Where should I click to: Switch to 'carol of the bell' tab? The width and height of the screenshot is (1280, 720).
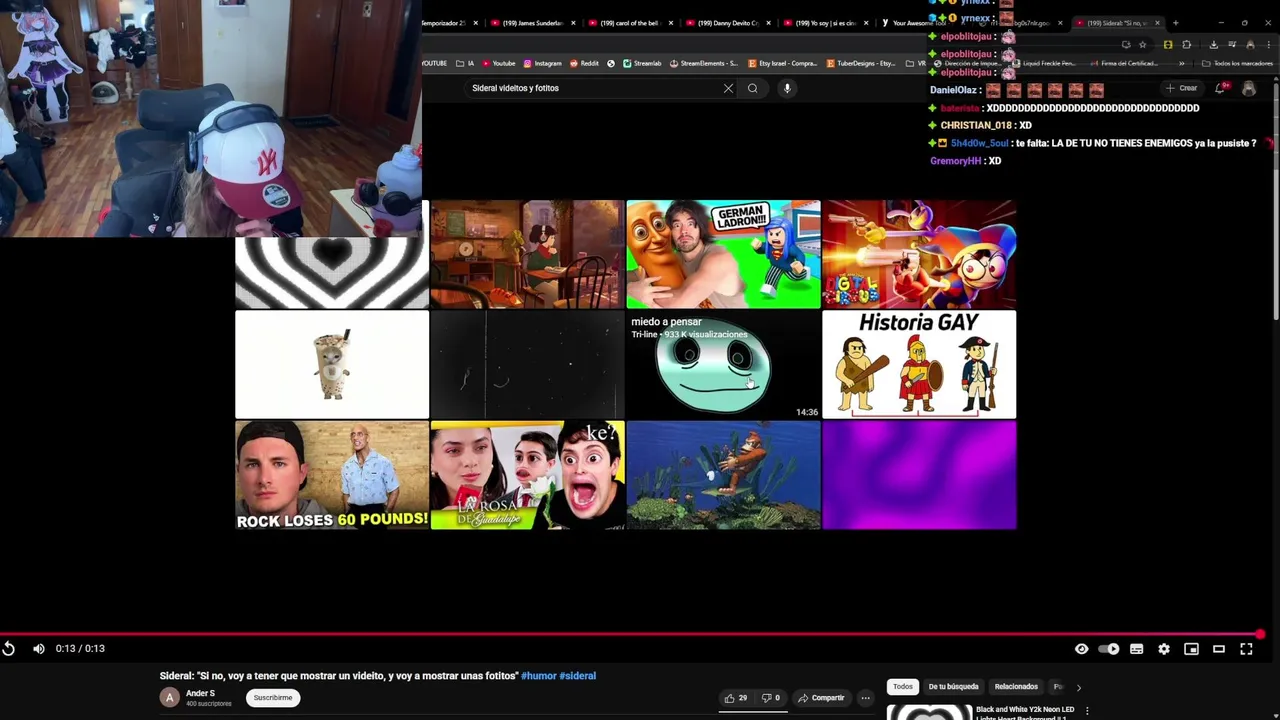[x=630, y=23]
